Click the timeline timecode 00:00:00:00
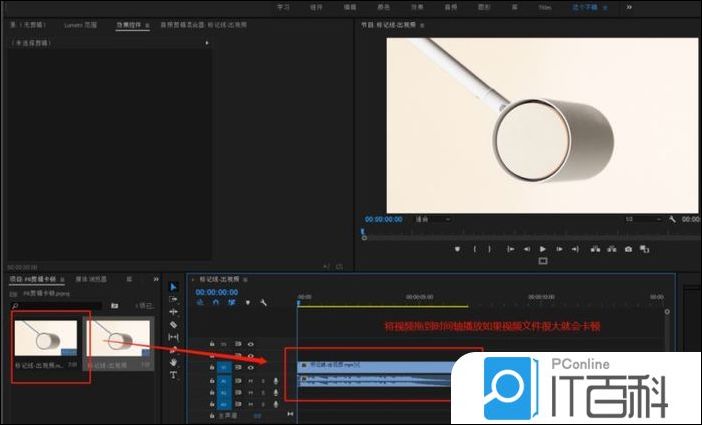Viewport: 702px width, 425px height. click(216, 292)
